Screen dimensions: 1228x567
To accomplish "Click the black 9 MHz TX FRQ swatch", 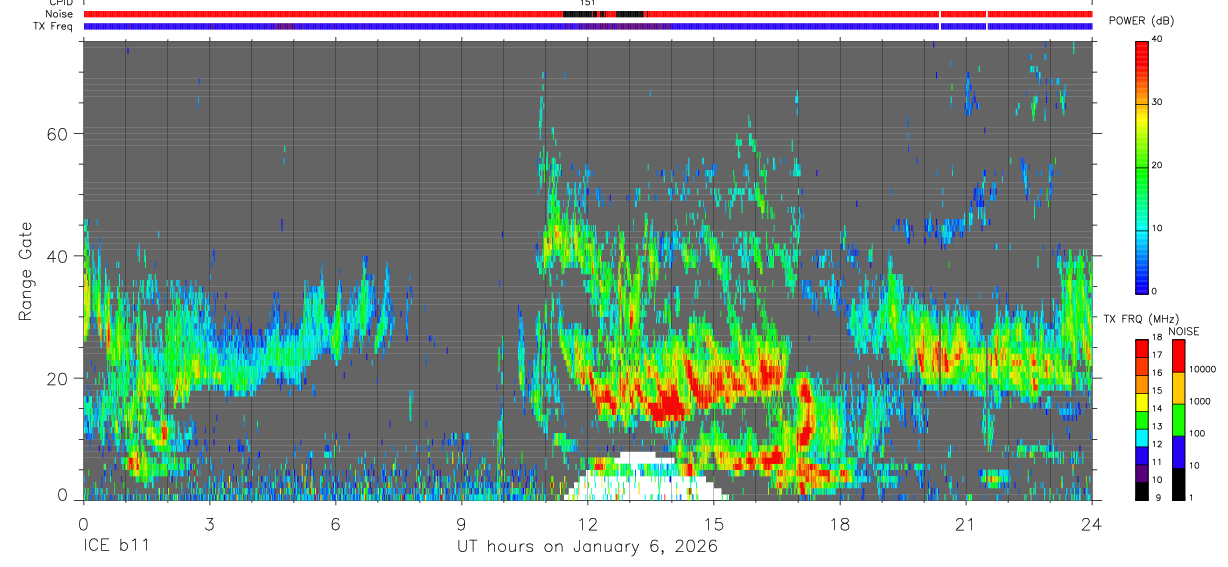I will pyautogui.click(x=1141, y=491).
